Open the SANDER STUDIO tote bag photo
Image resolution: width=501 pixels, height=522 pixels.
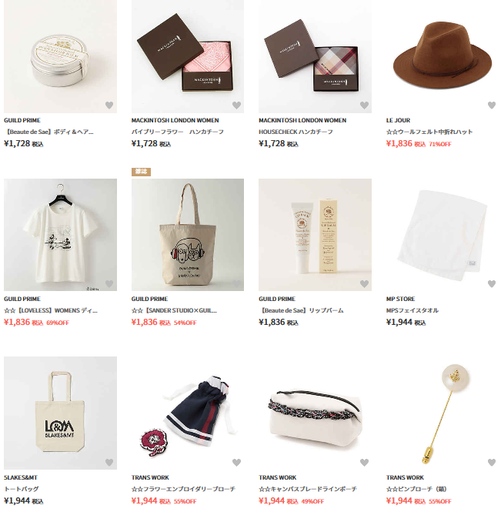(x=188, y=235)
